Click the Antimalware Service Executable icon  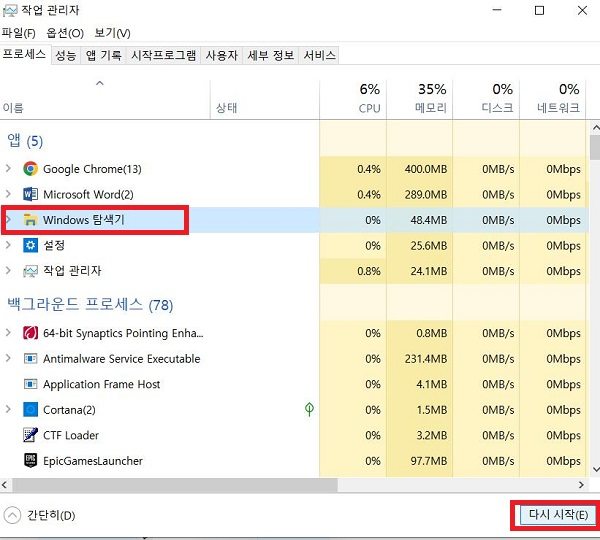(x=30, y=359)
